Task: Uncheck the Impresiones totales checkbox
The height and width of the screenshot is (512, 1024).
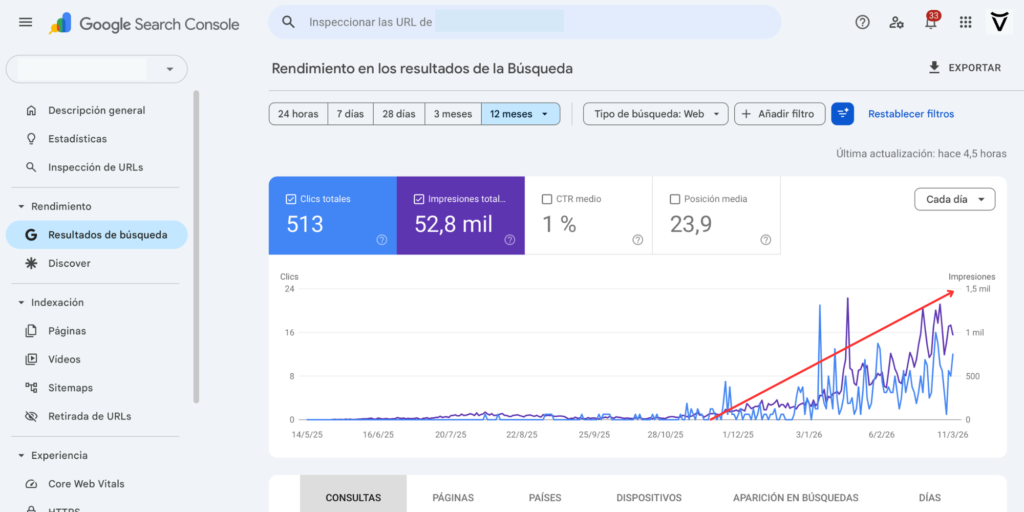Action: (x=419, y=199)
